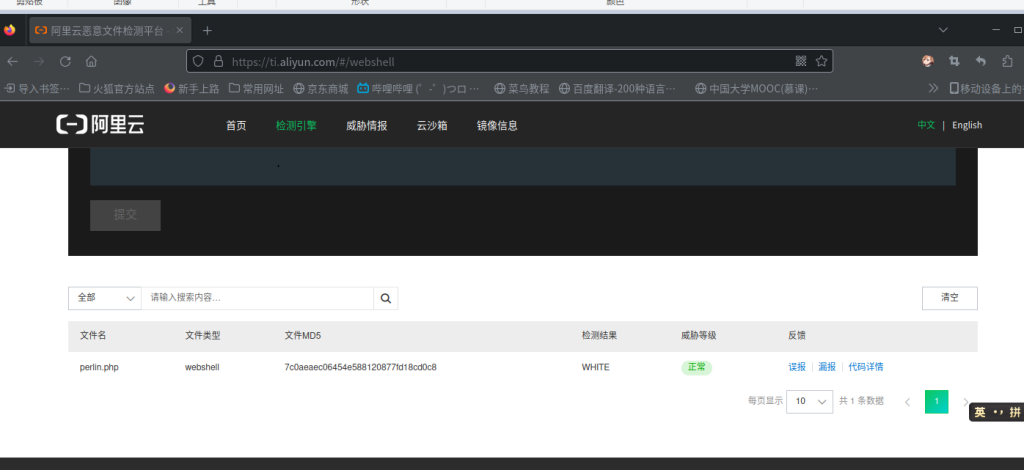
Task: Click the magnifier search button
Action: (385, 298)
